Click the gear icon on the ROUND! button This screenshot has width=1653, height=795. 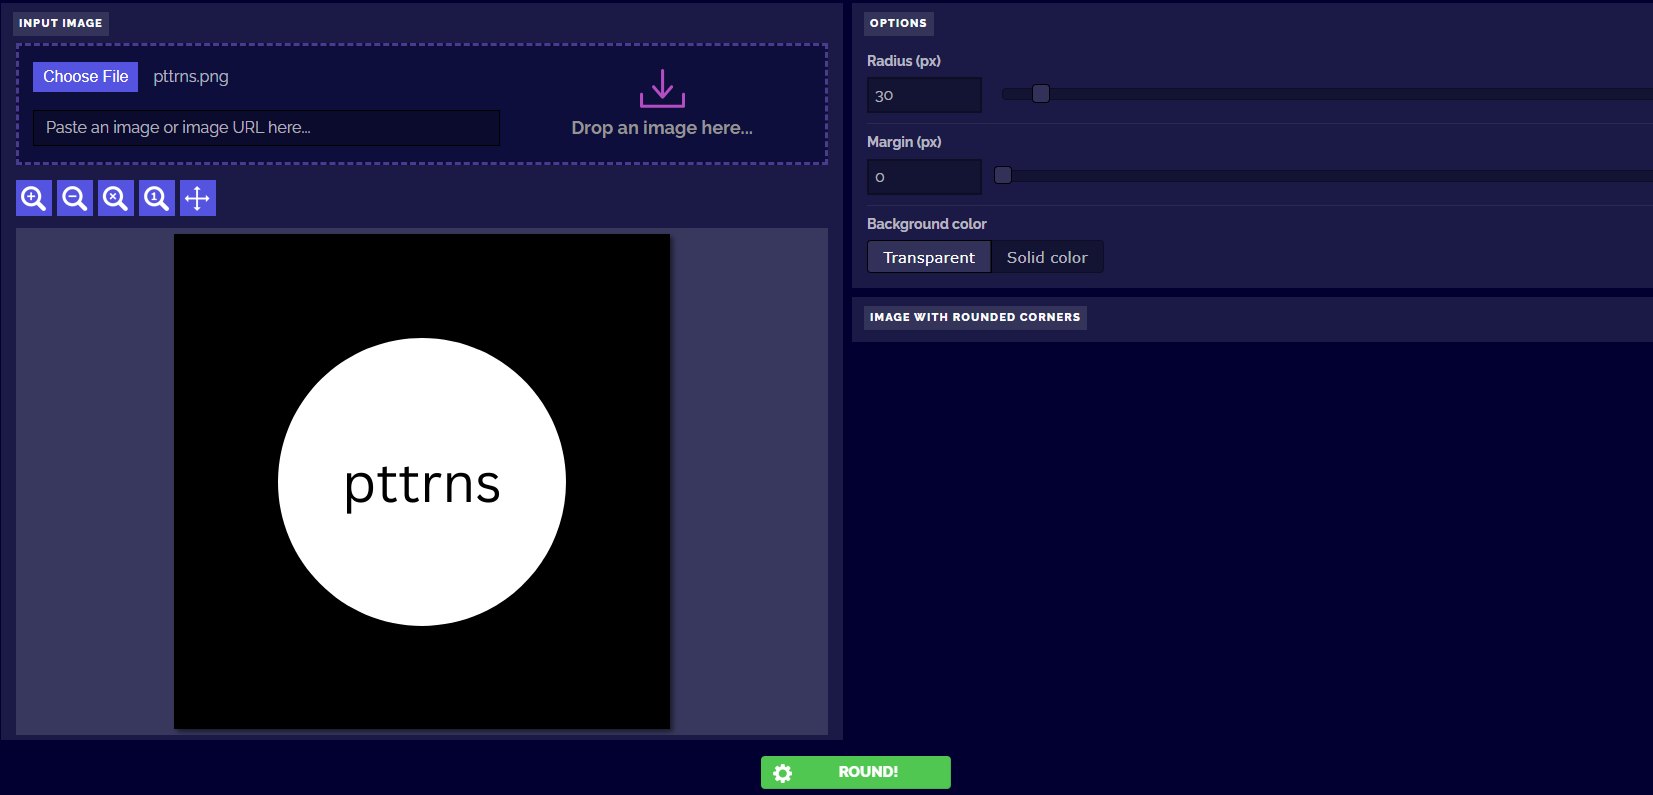point(783,773)
